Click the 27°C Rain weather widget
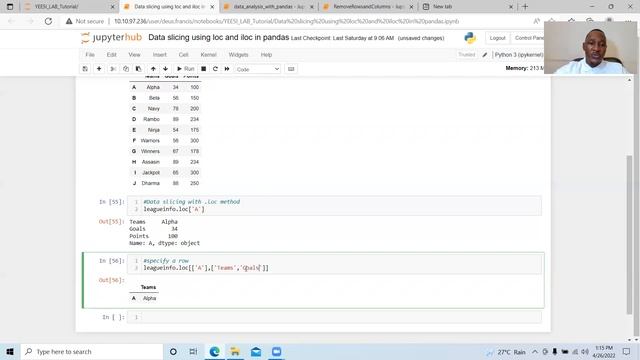Image resolution: width=640 pixels, height=360 pixels. pos(506,352)
